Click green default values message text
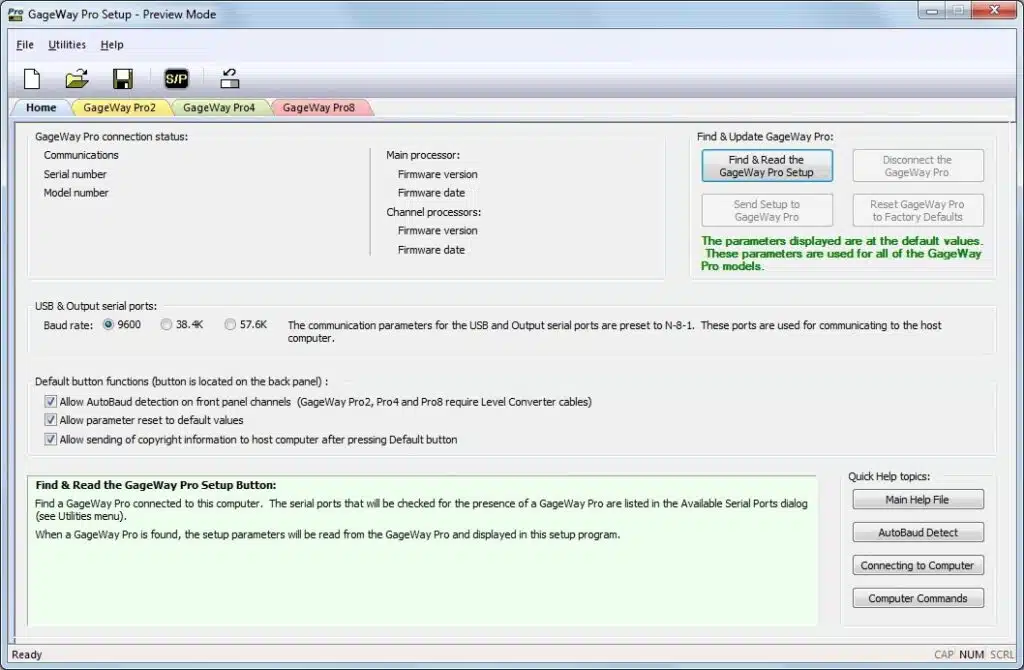 tap(842, 253)
